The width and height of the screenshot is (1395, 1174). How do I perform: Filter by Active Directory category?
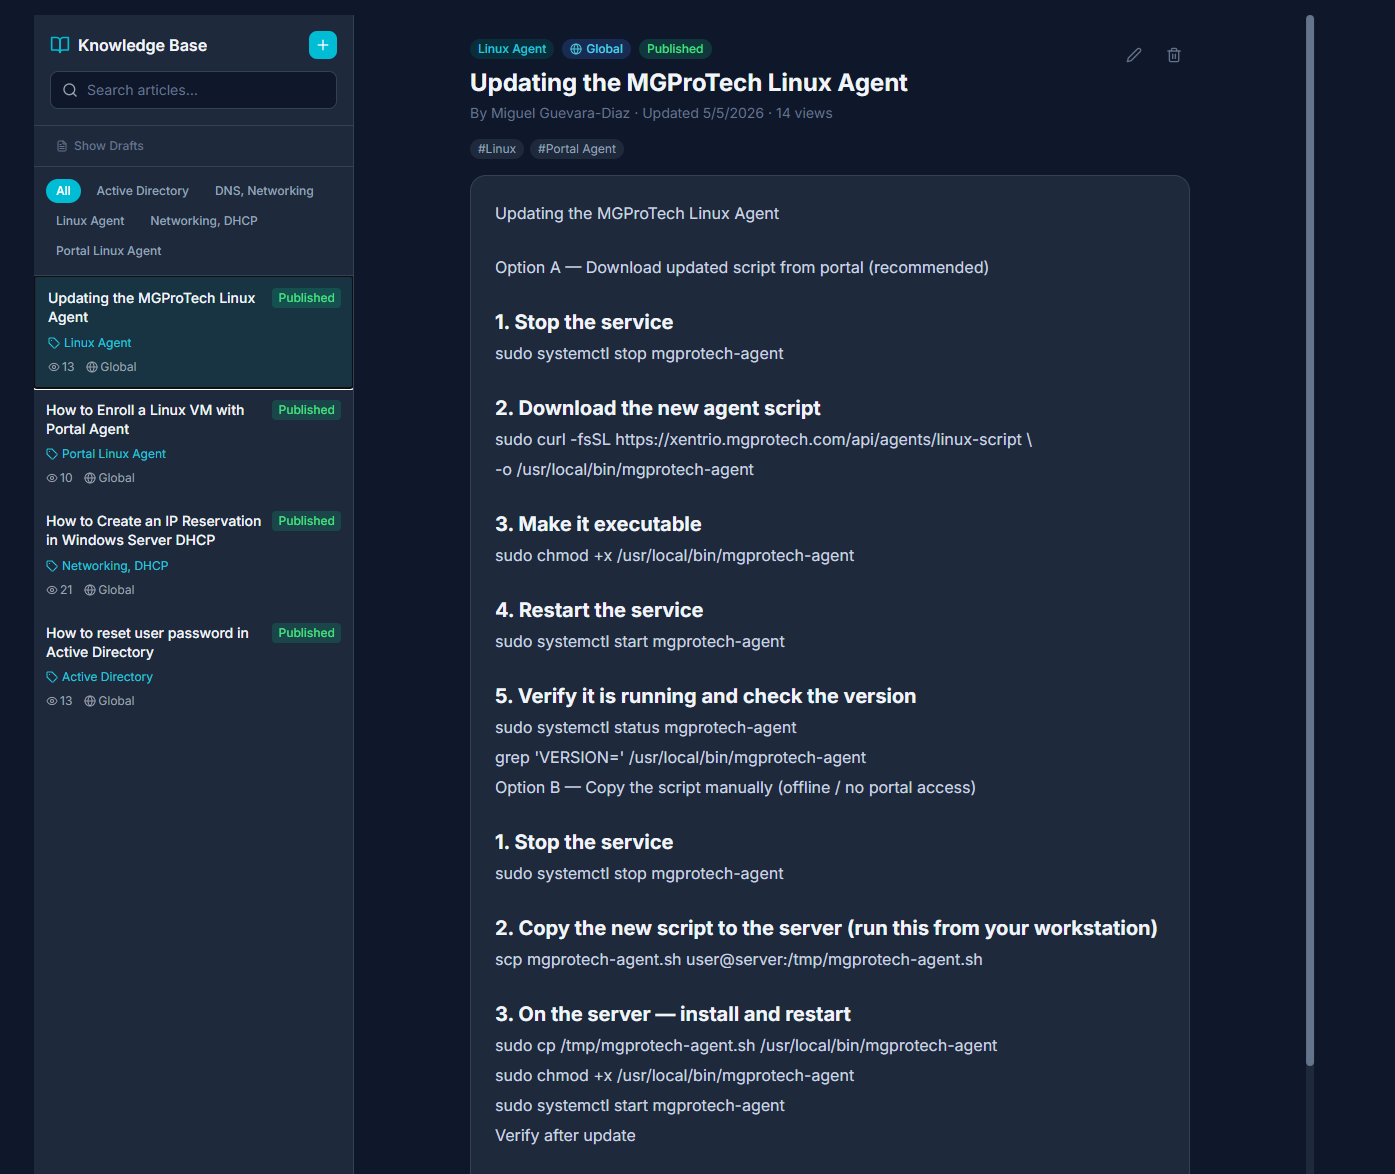[142, 191]
